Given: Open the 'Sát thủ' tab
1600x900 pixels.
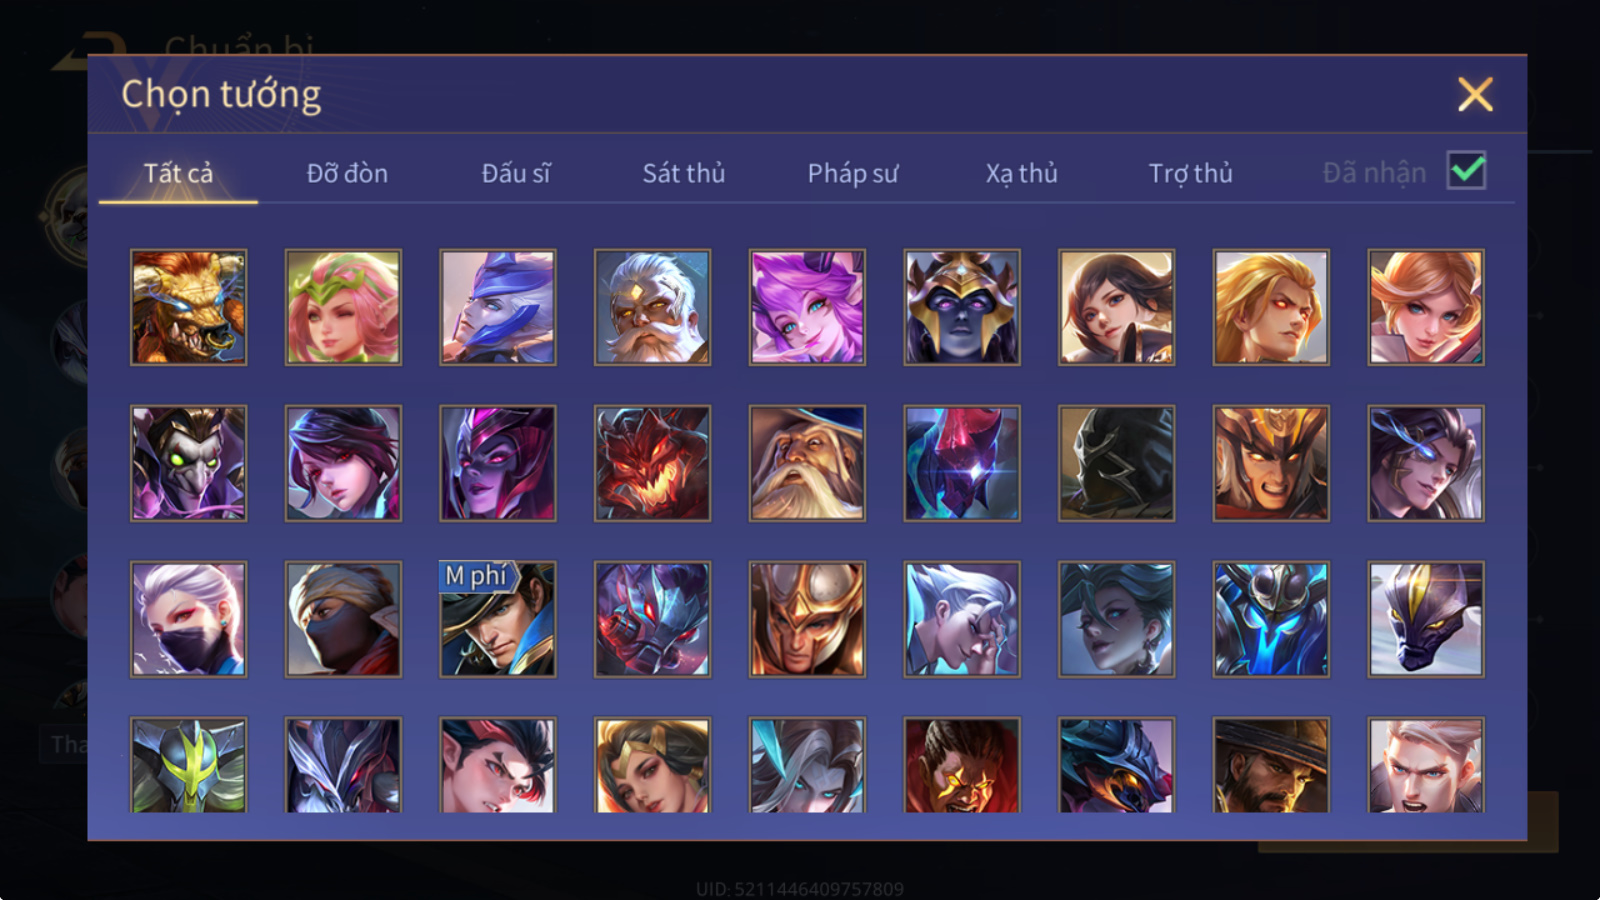Looking at the screenshot, I should click(684, 173).
